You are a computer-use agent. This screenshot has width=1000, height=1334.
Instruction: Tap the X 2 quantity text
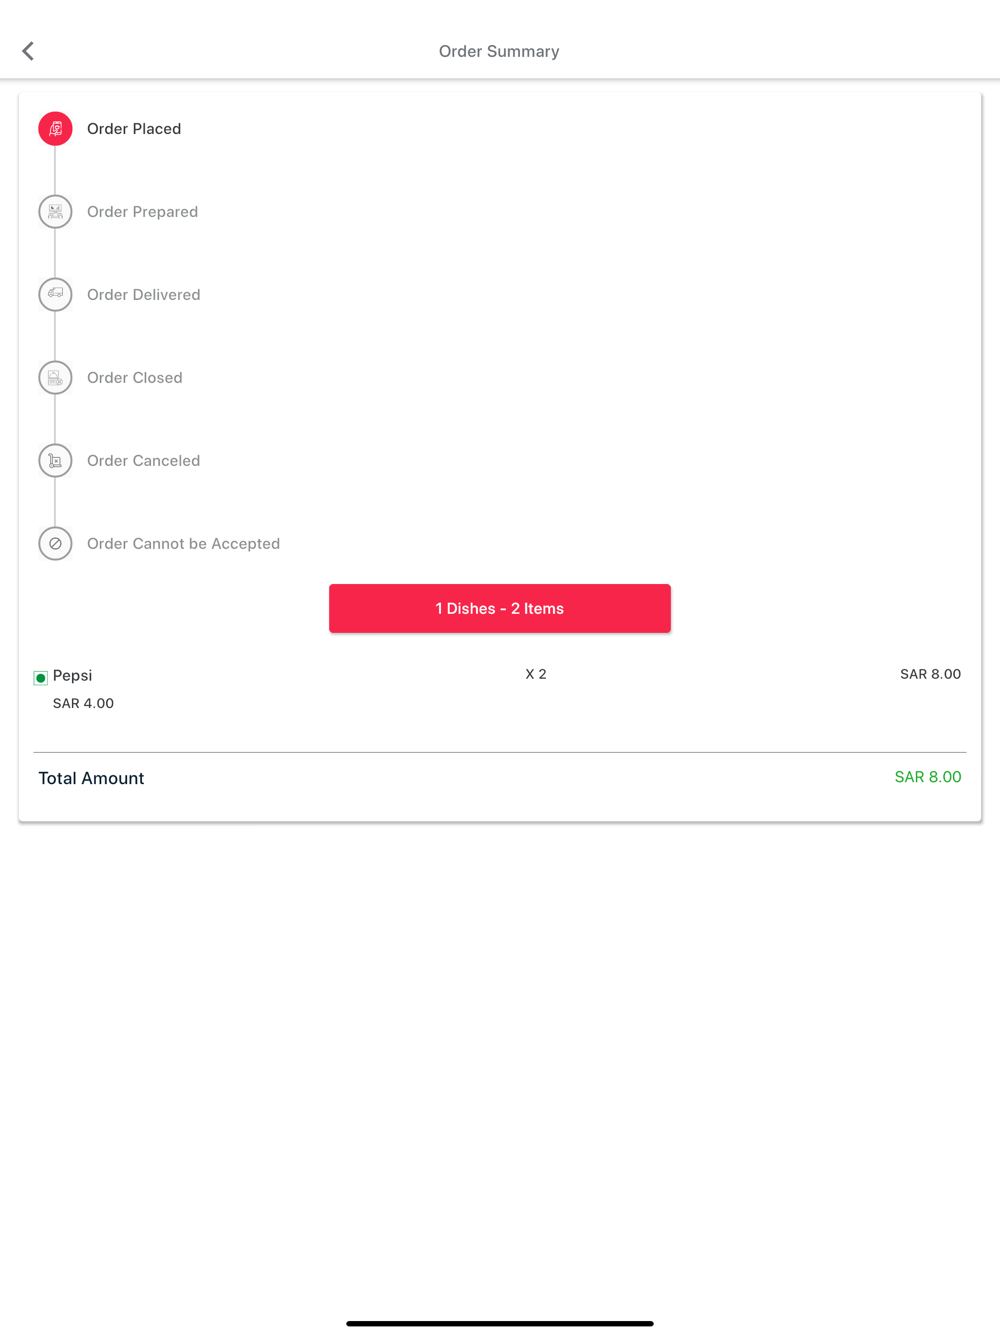tap(536, 674)
